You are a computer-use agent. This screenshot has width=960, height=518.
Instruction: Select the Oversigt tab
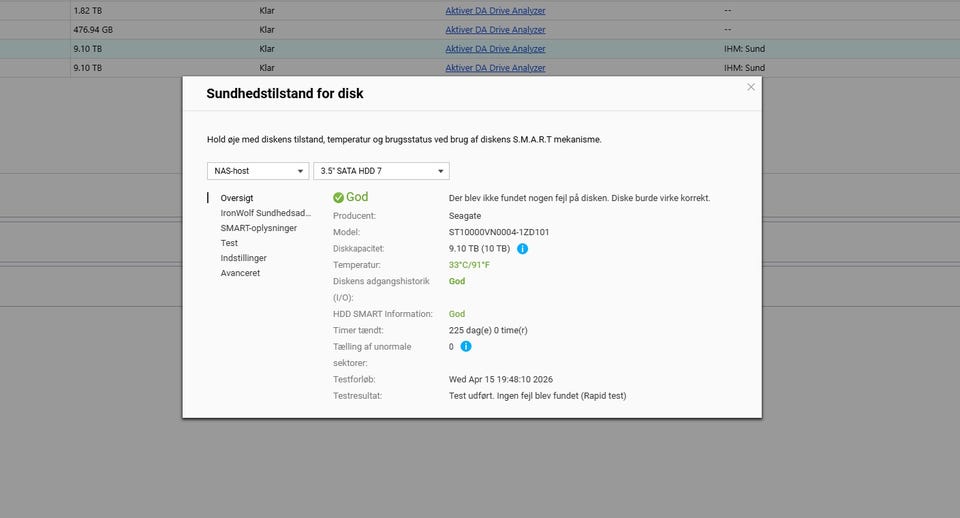(x=237, y=198)
